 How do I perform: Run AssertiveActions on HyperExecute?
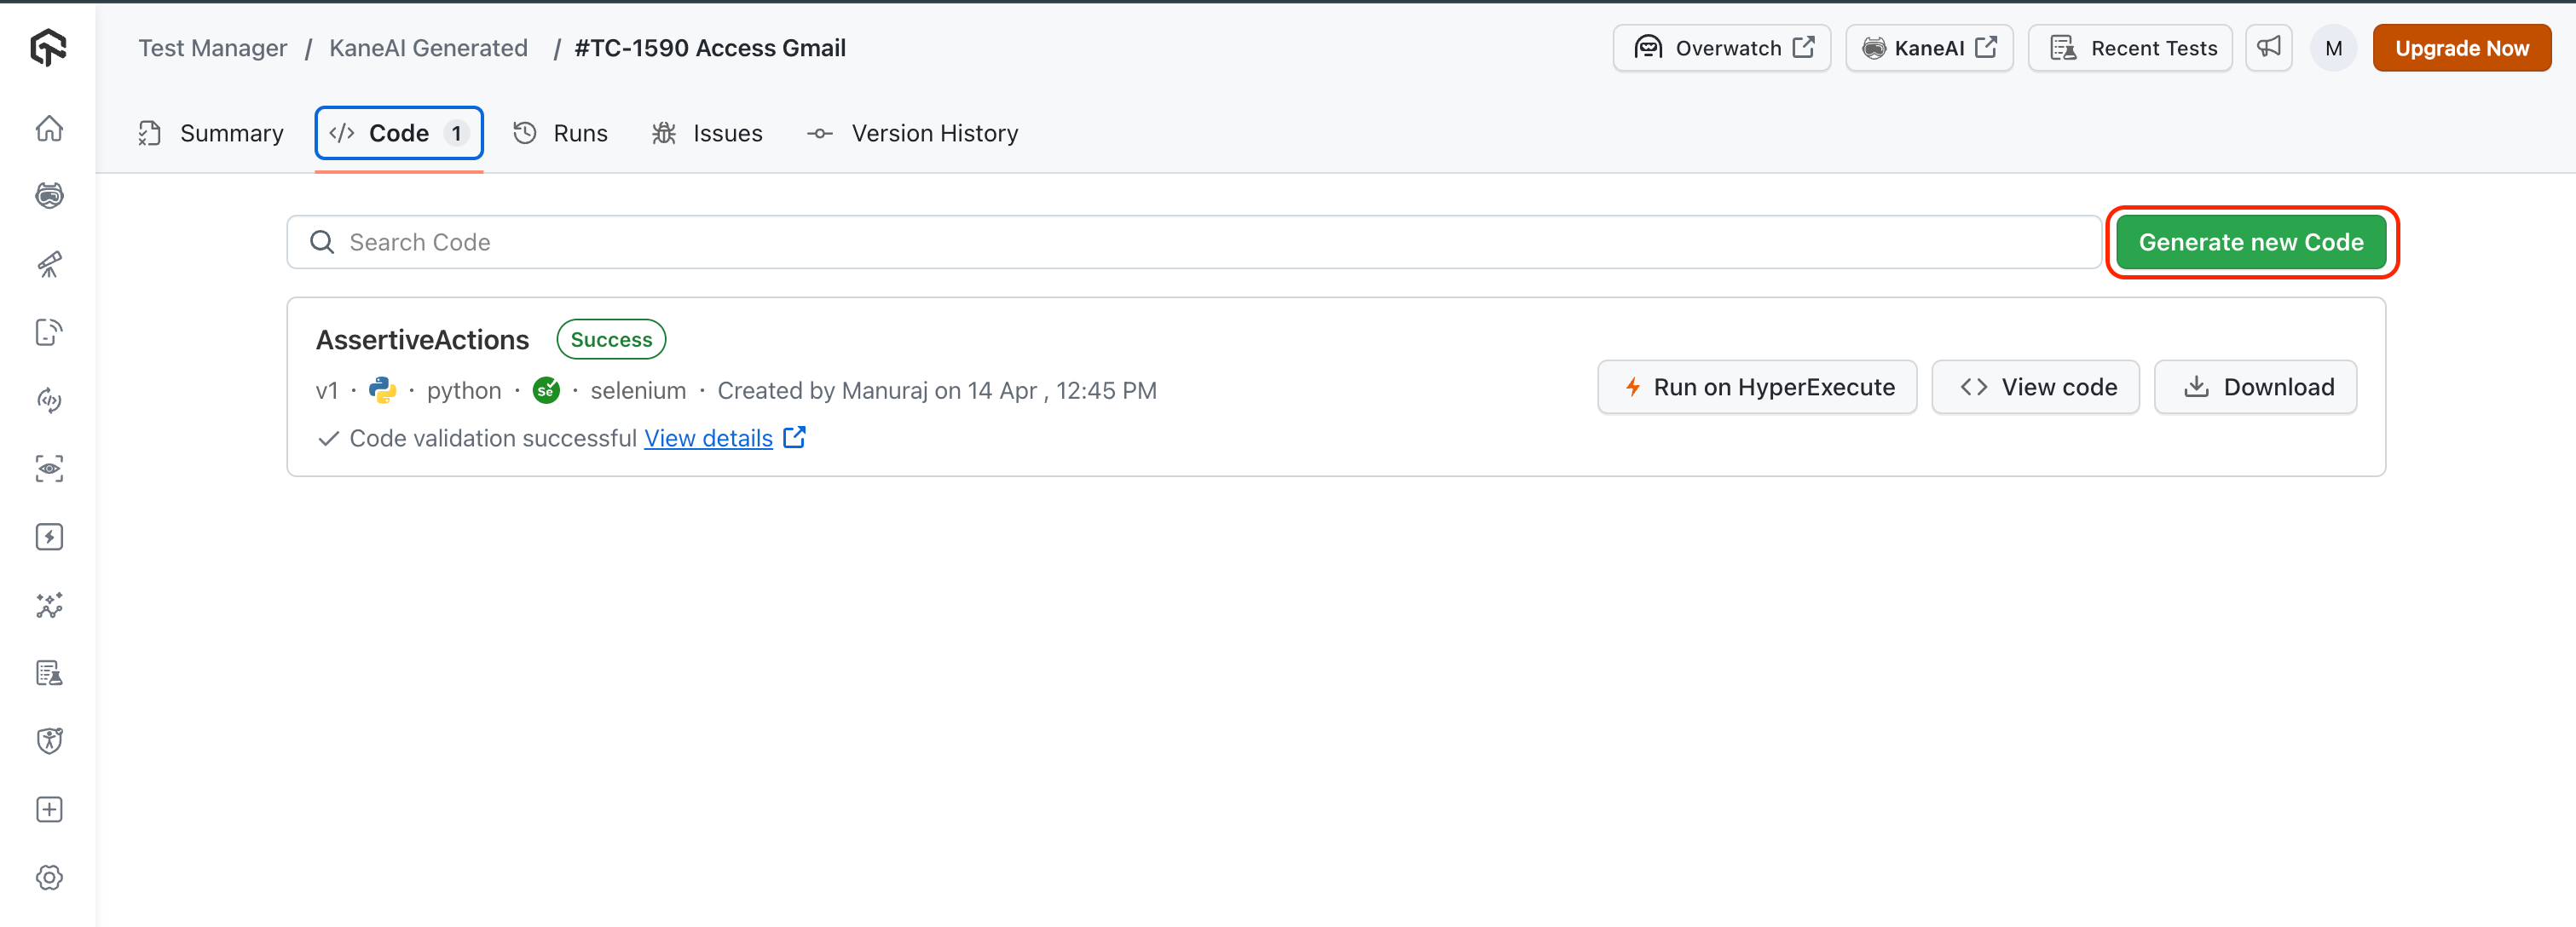click(1757, 387)
